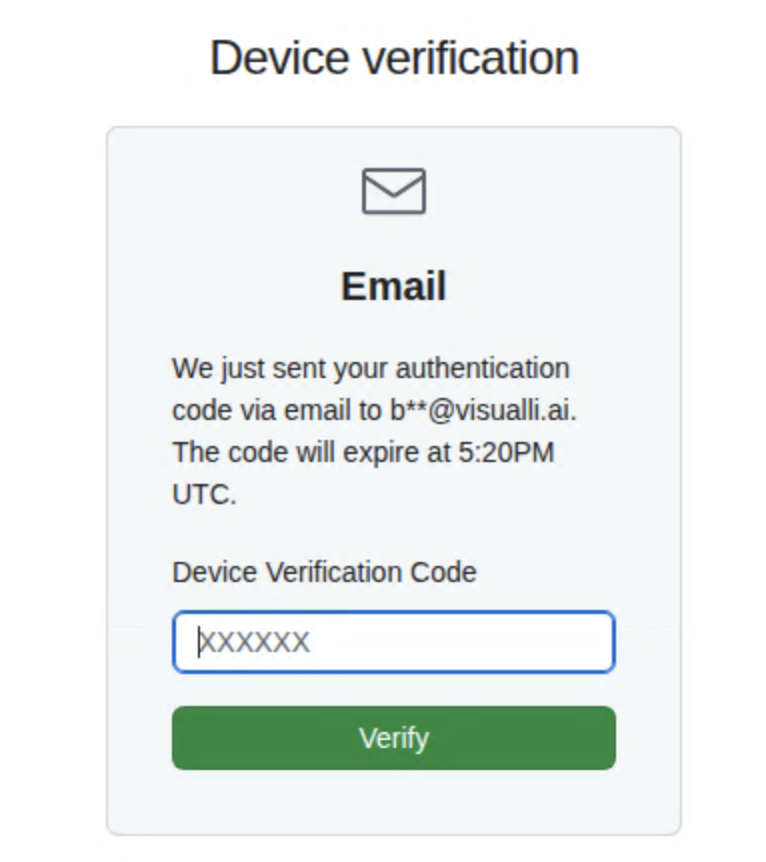This screenshot has height=862, width=766.
Task: Click the envelope mail icon
Action: [393, 191]
